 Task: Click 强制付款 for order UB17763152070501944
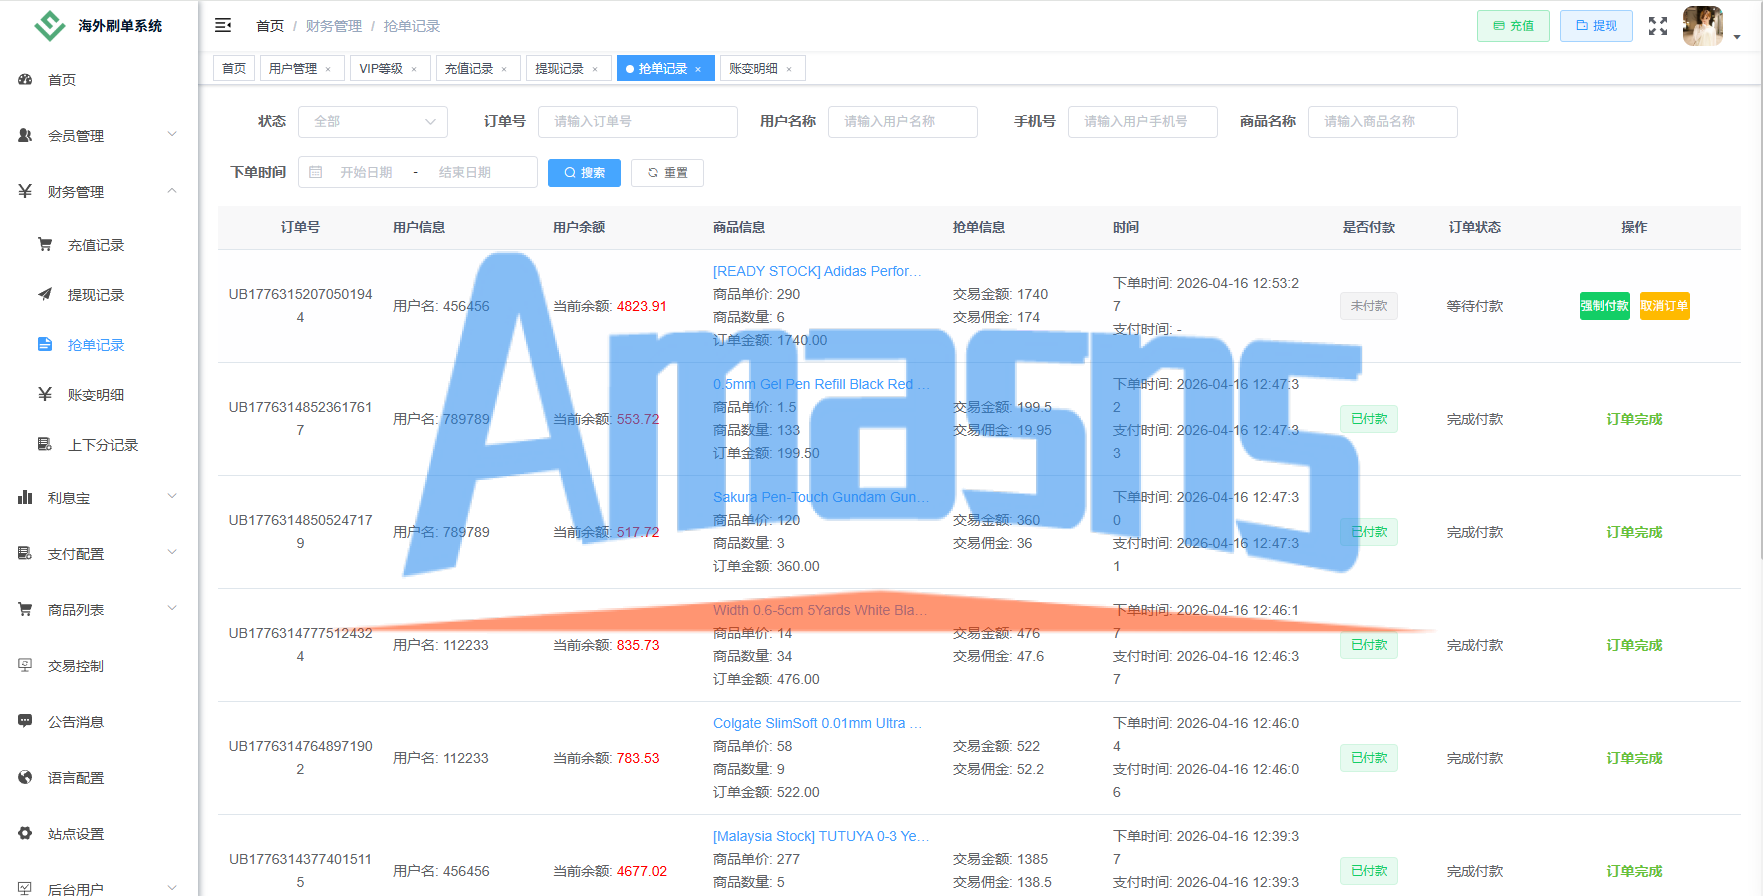tap(1605, 306)
